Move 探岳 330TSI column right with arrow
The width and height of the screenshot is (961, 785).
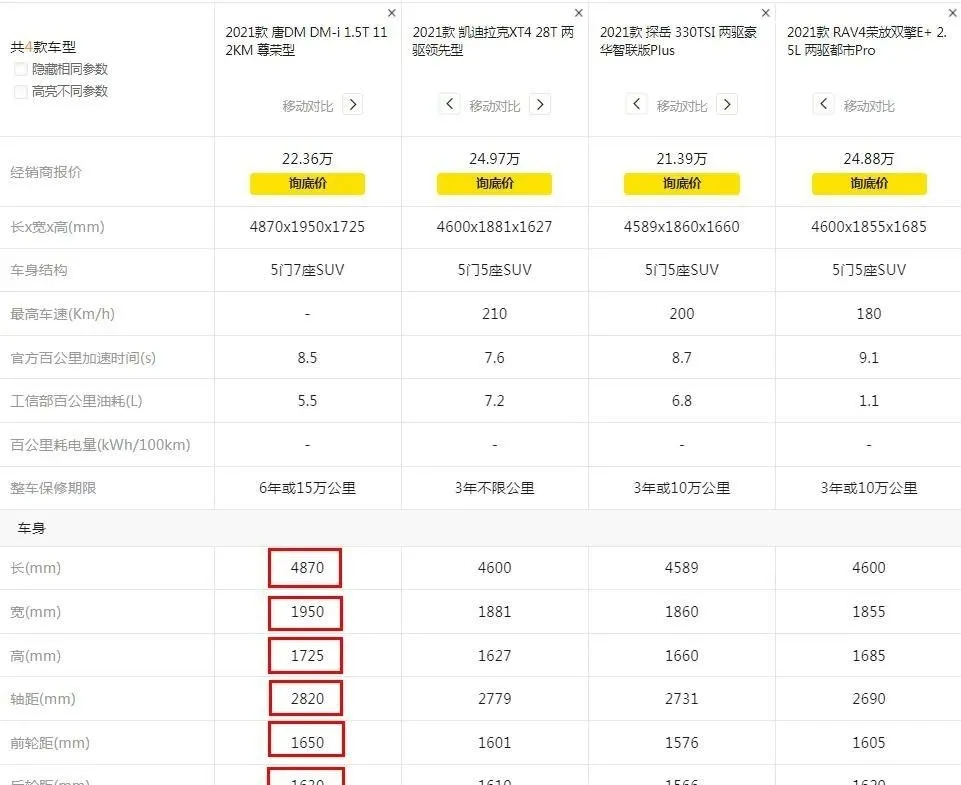pos(727,104)
